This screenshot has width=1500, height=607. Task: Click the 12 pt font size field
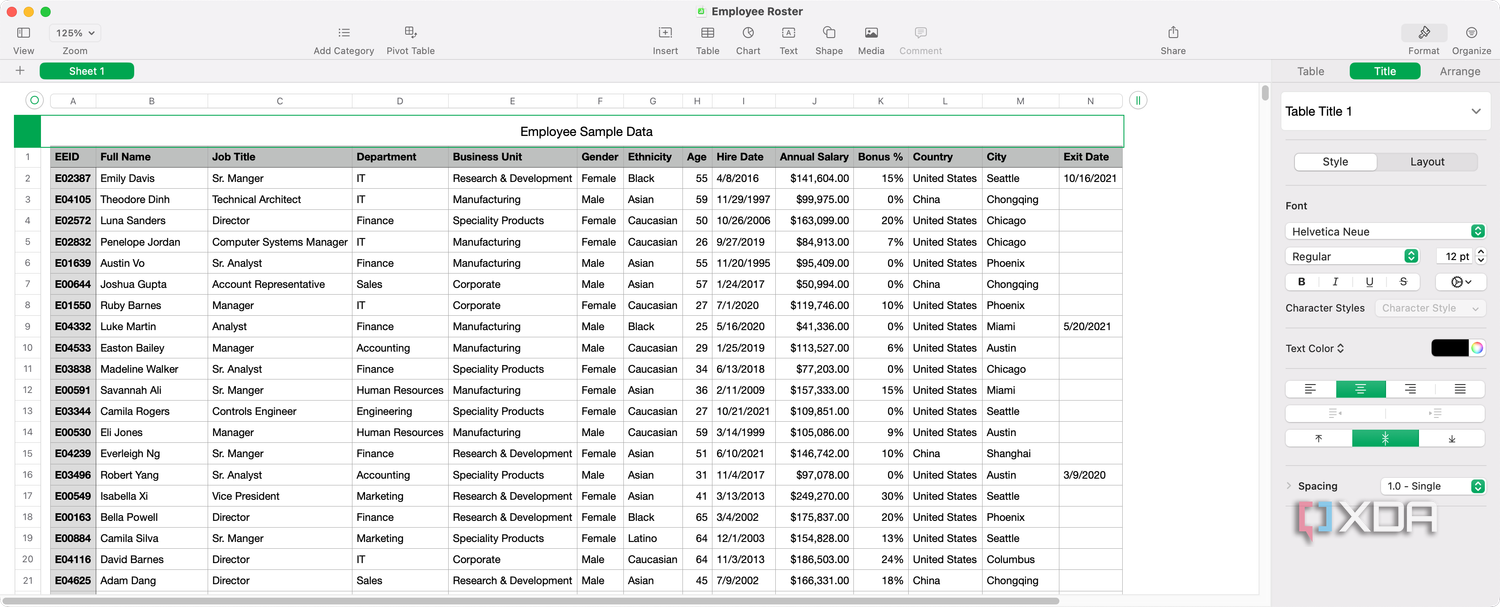[x=1453, y=256]
